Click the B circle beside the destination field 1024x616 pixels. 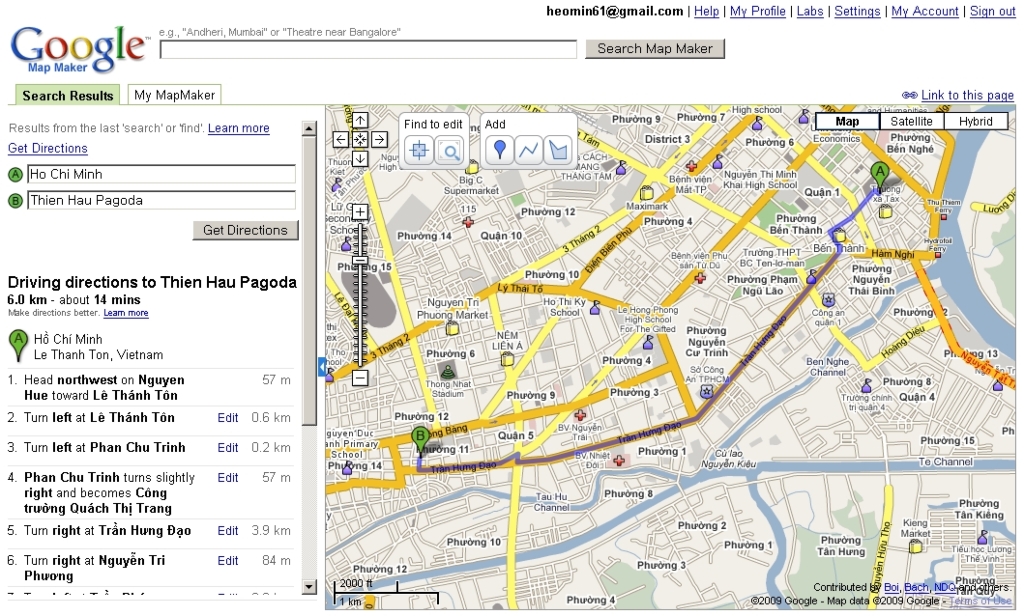(15, 201)
